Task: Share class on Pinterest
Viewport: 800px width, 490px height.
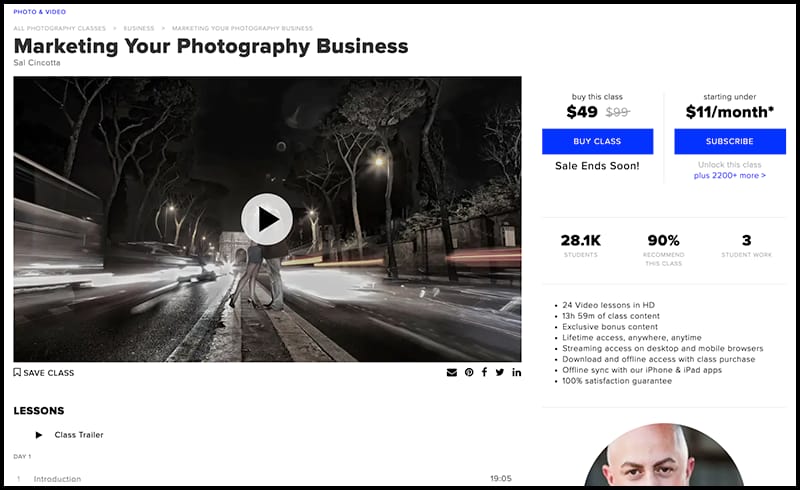Action: tap(469, 373)
